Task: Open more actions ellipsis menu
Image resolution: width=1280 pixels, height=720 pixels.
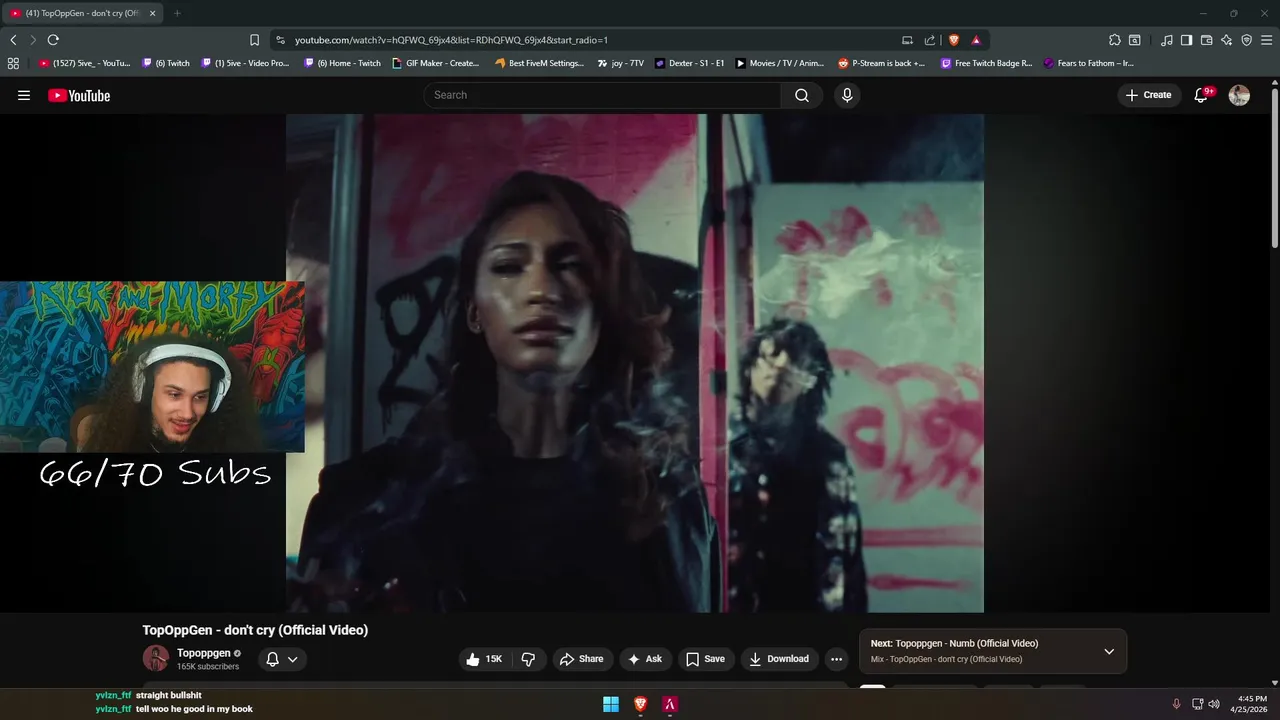Action: point(837,659)
